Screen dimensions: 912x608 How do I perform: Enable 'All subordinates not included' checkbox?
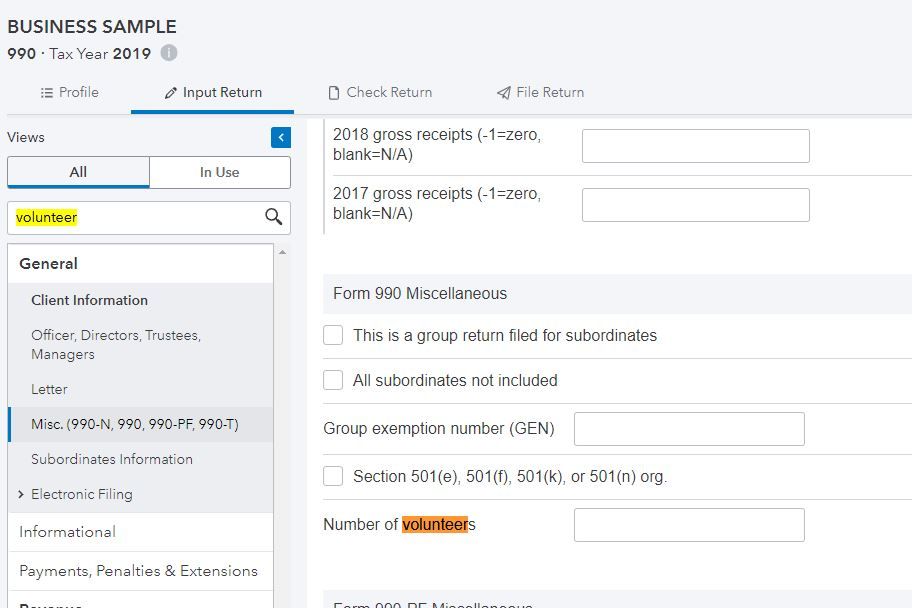pyautogui.click(x=333, y=381)
